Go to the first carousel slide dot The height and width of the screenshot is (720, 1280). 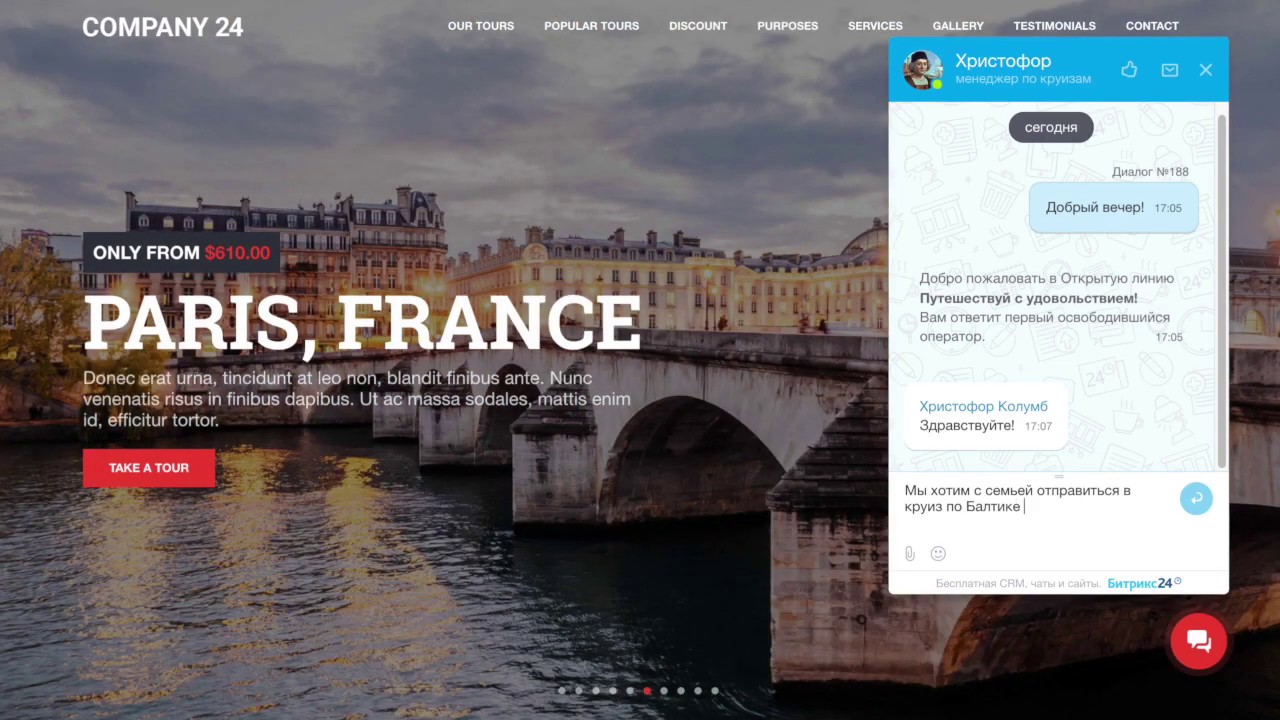[562, 690]
